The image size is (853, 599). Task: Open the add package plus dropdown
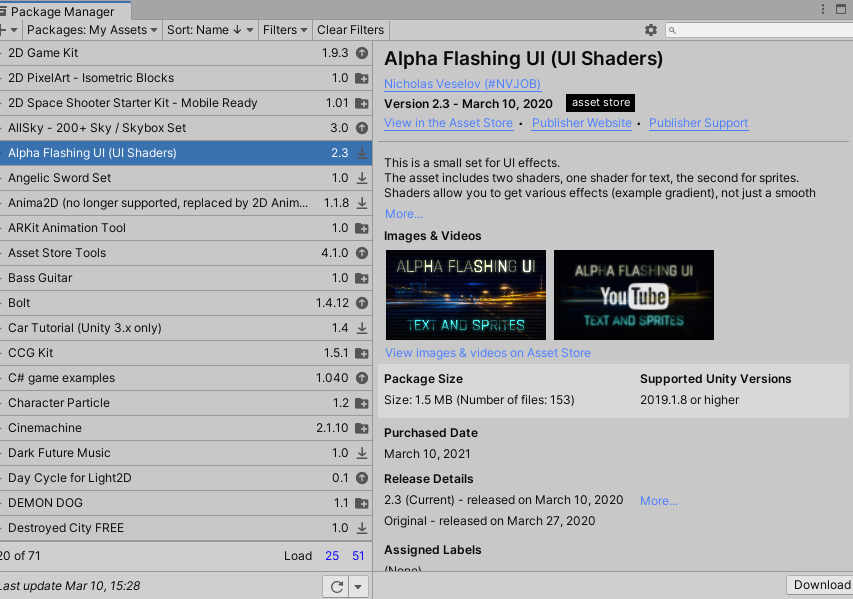(x=9, y=30)
